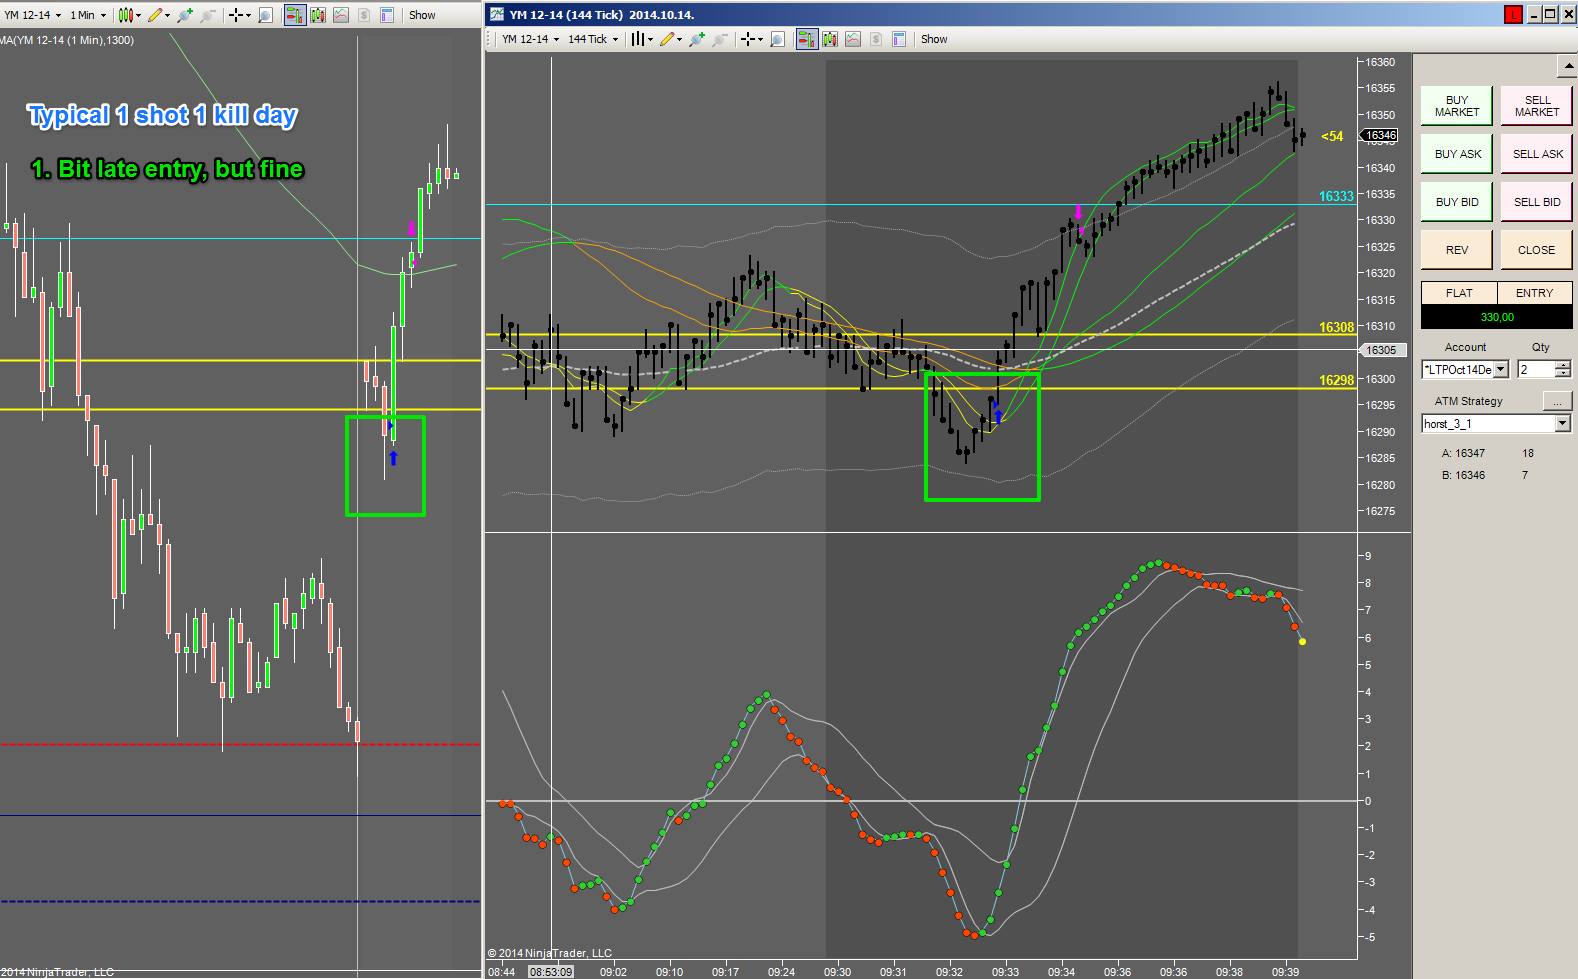This screenshot has width=1578, height=979.
Task: Click zoom in magnifier in 144 Tick chart toolbar
Action: [x=697, y=39]
